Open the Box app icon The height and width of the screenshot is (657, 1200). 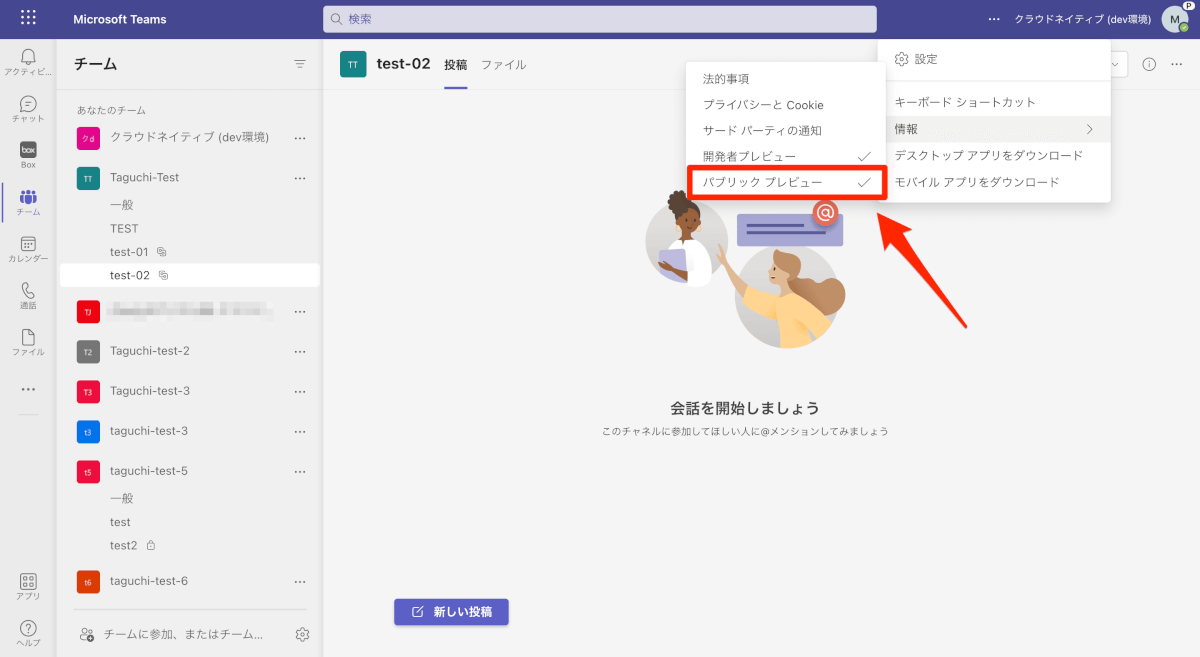[28, 155]
